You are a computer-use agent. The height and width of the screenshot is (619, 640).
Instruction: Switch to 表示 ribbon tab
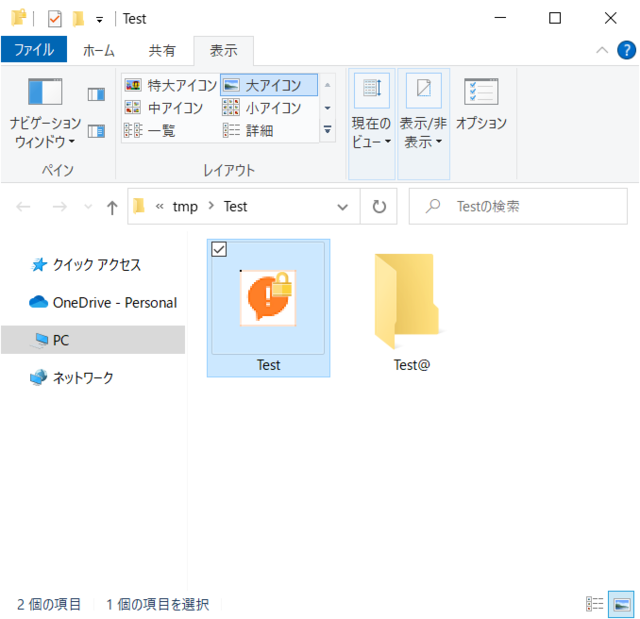pyautogui.click(x=223, y=51)
